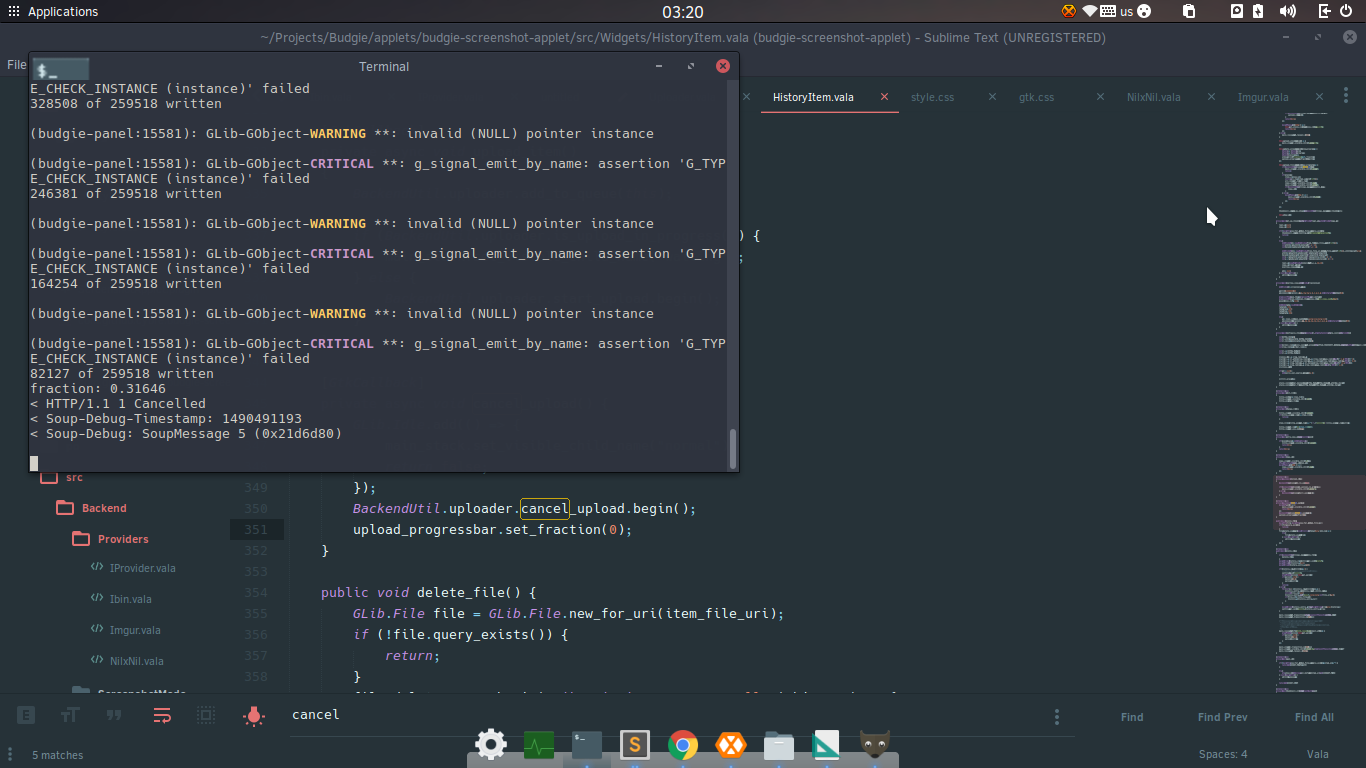Screen dimensions: 1366x768
Task: Switch to the gtk.css tab
Action: pos(1036,97)
